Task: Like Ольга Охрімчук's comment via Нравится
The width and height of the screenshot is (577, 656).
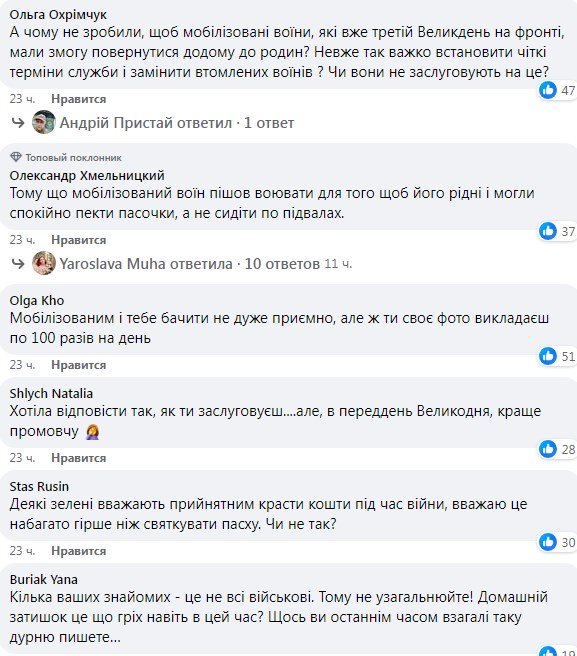Action: 79,99
